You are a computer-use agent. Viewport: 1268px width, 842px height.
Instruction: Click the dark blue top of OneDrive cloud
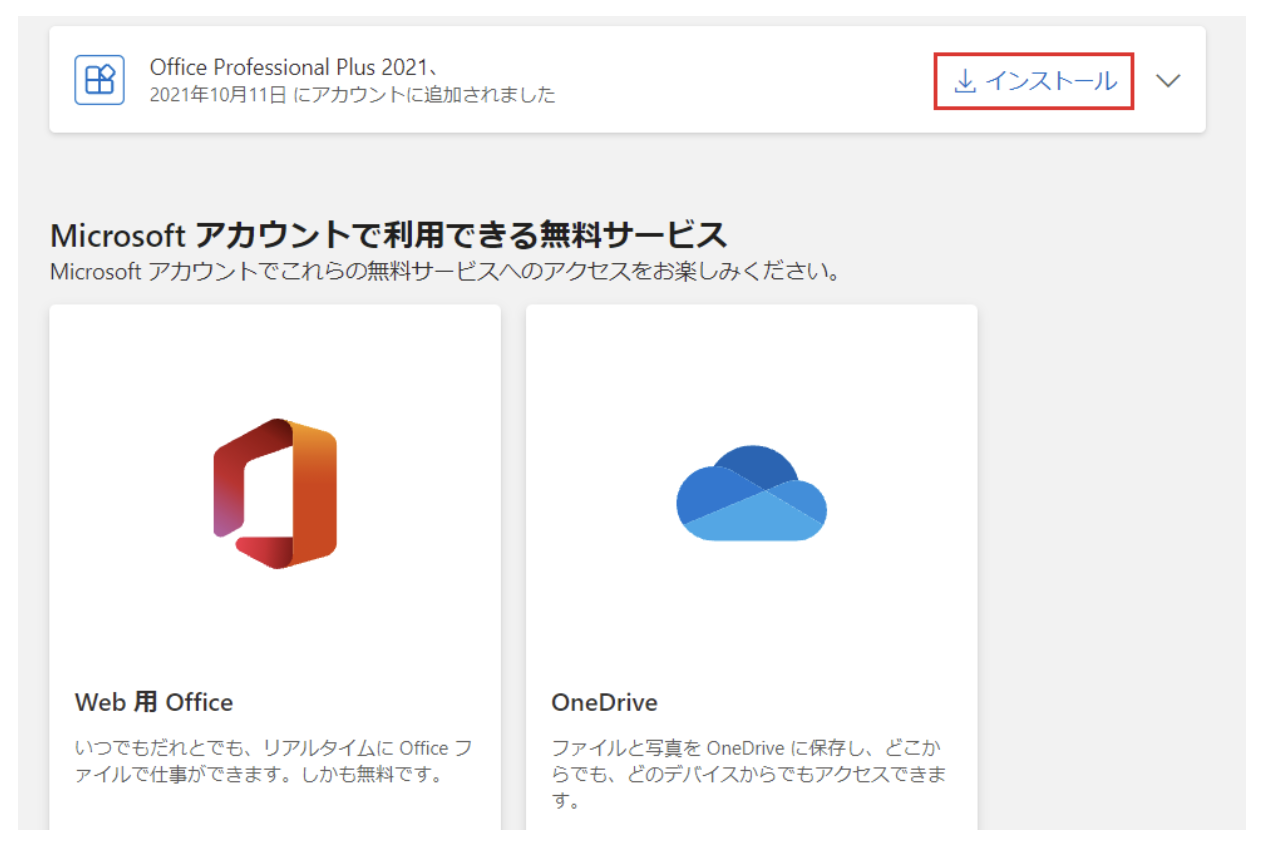[757, 464]
